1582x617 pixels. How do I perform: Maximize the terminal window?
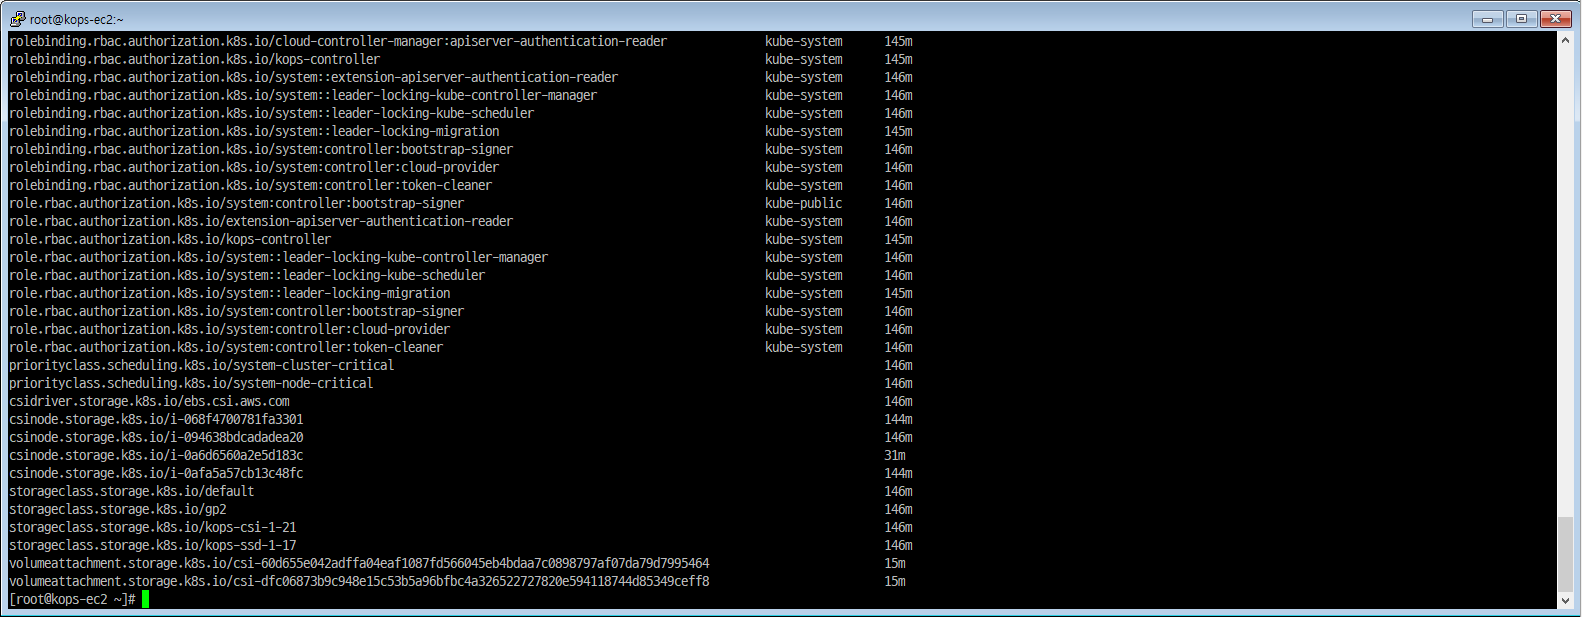1521,18
